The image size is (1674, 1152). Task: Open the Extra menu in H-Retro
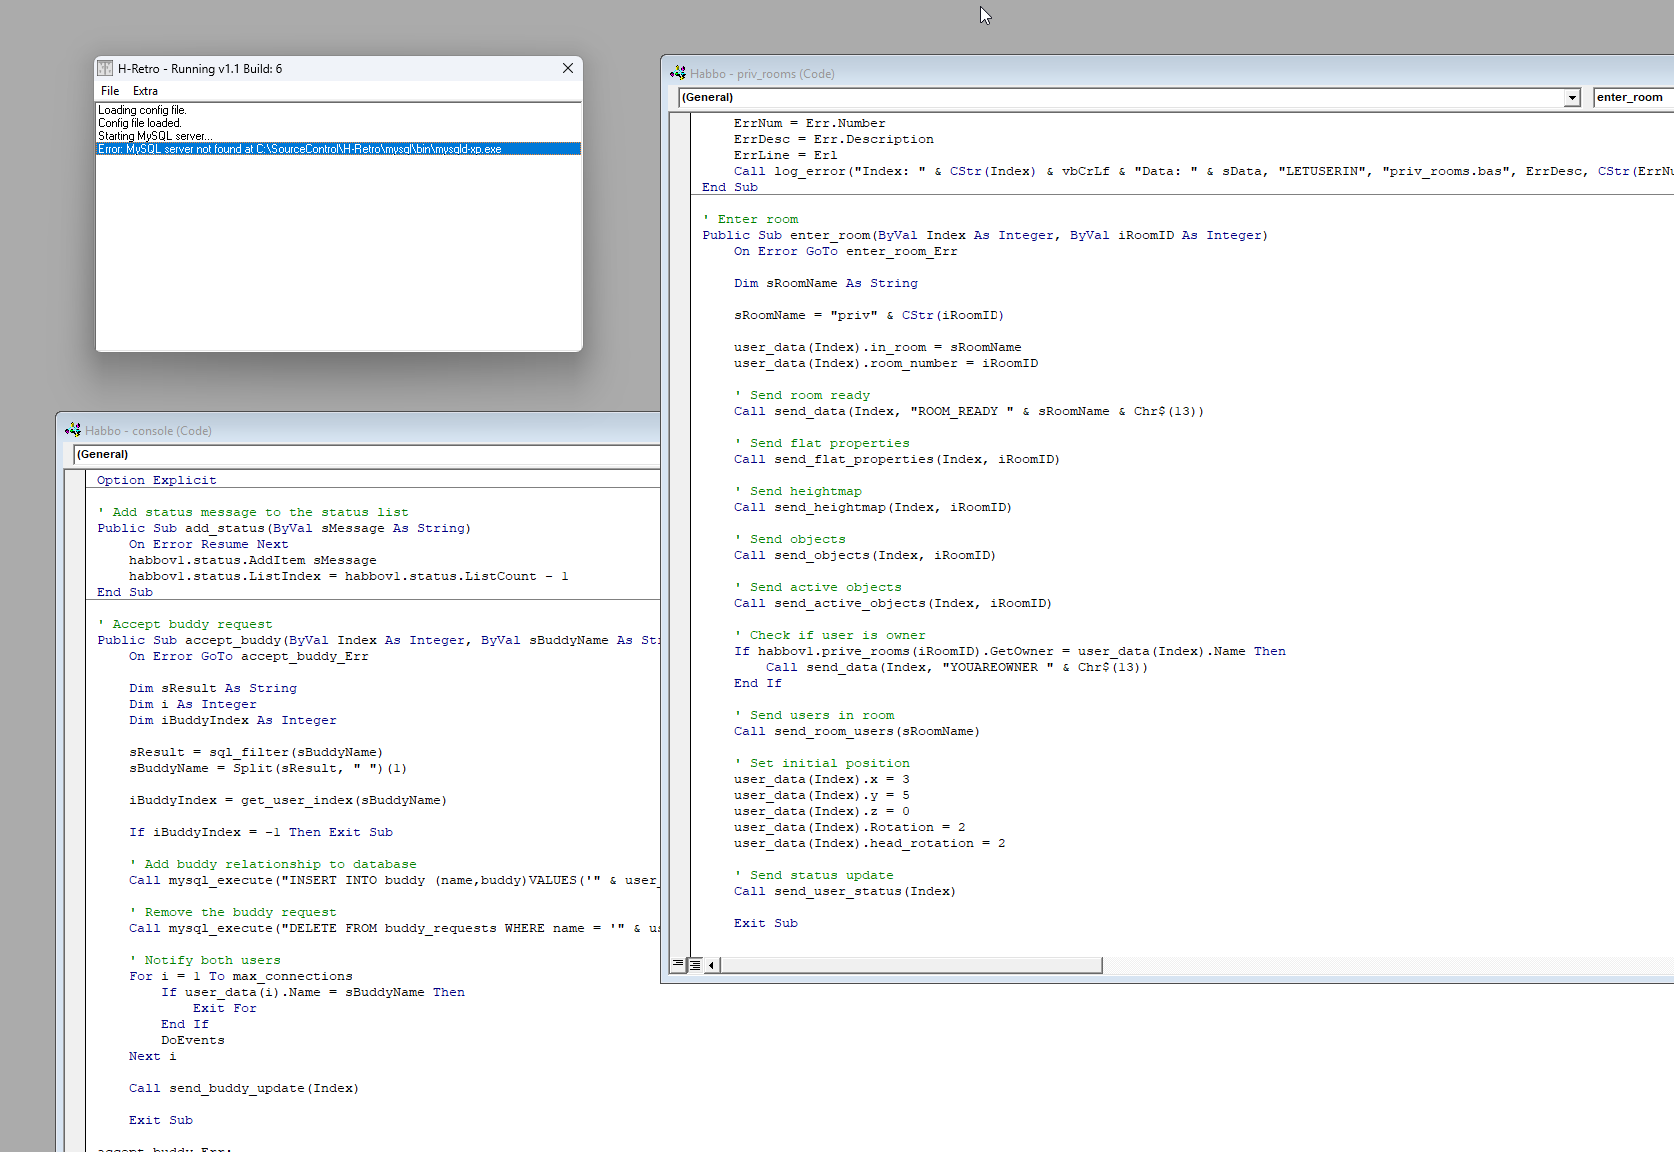point(145,91)
